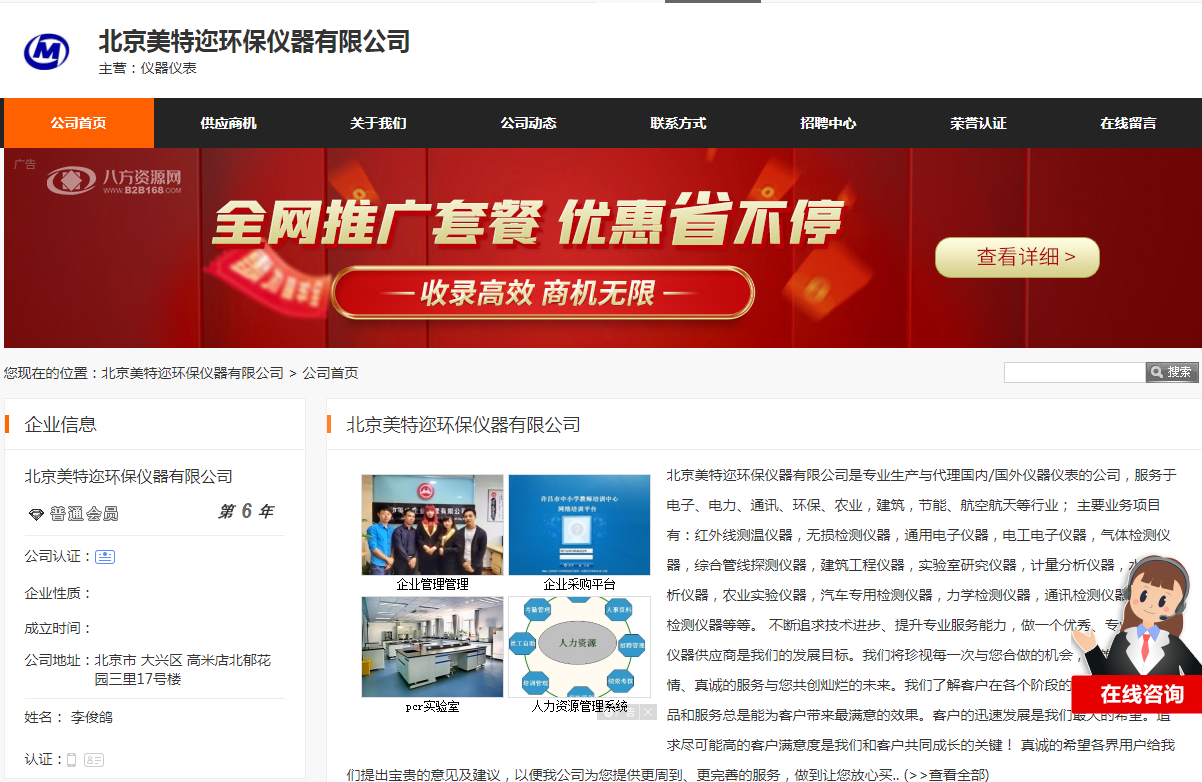The width and height of the screenshot is (1202, 782).
Task: Click the 搜索 search button
Action: [x=1172, y=372]
